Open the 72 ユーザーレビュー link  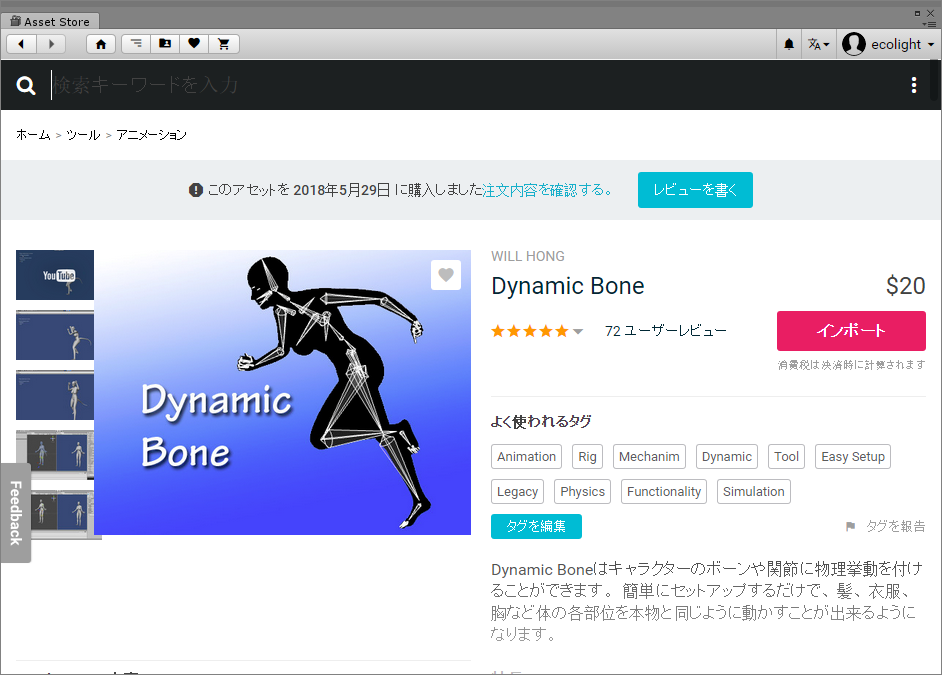666,331
